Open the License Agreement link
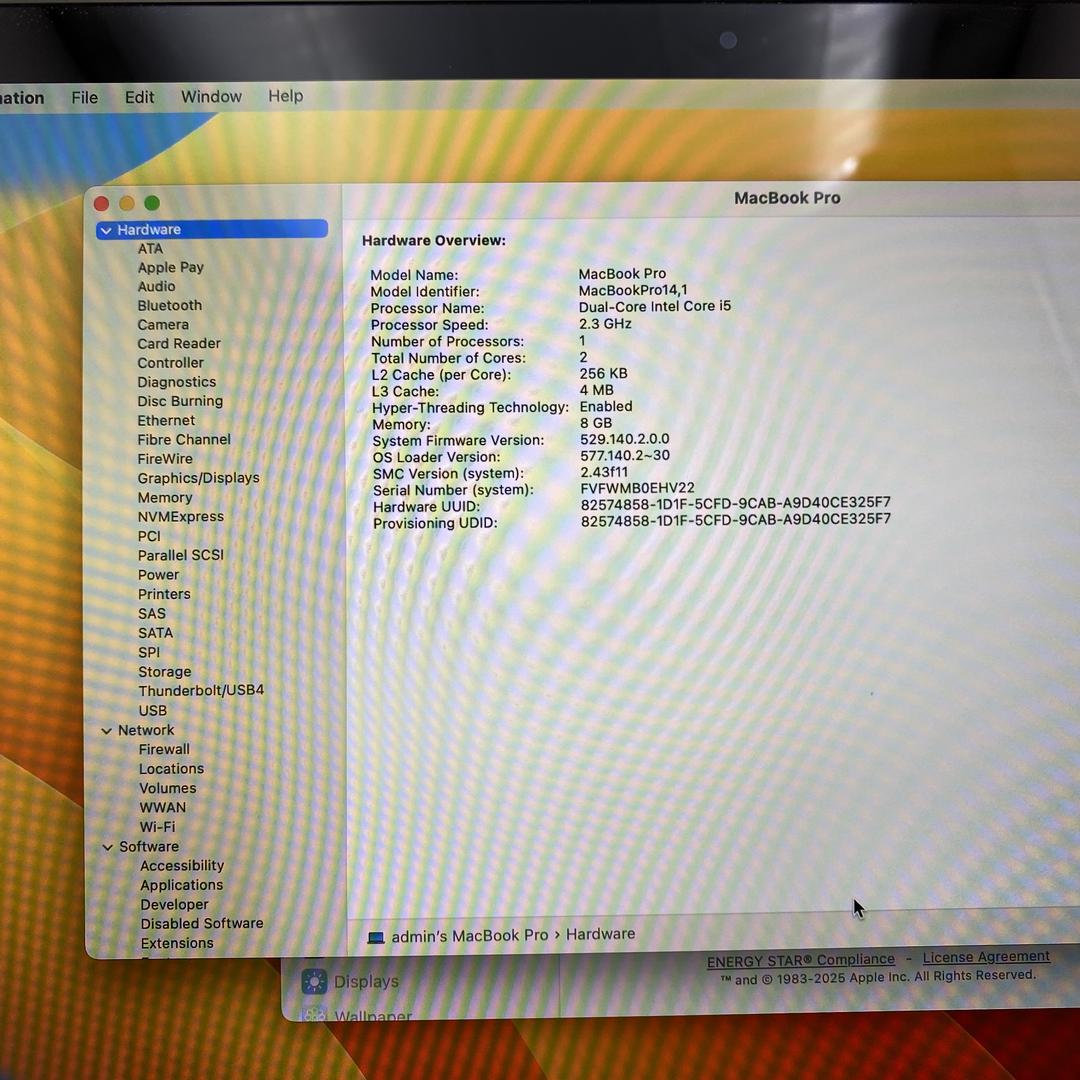 (986, 957)
